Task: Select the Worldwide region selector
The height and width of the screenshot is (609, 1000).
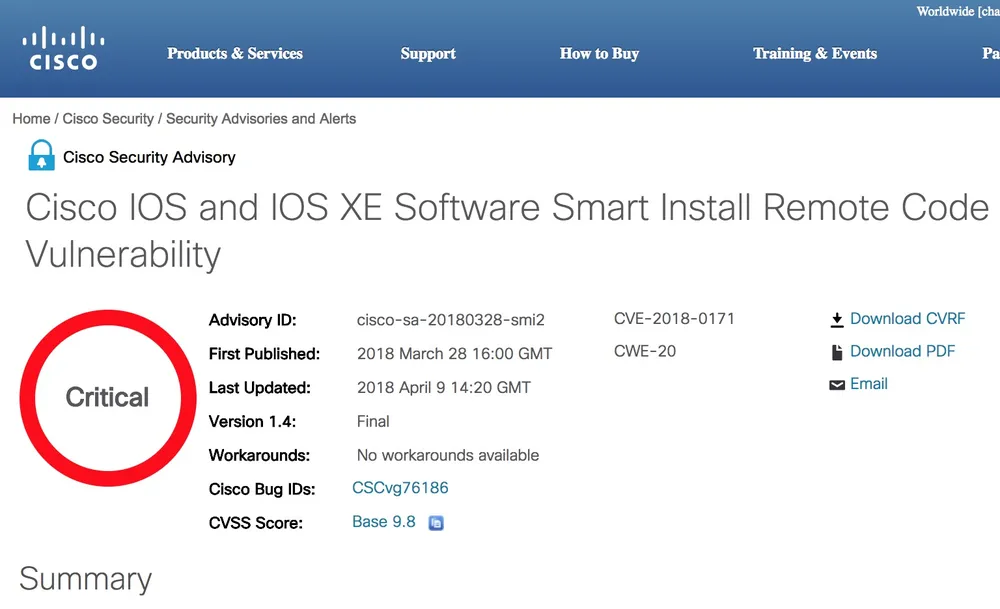Action: 956,12
